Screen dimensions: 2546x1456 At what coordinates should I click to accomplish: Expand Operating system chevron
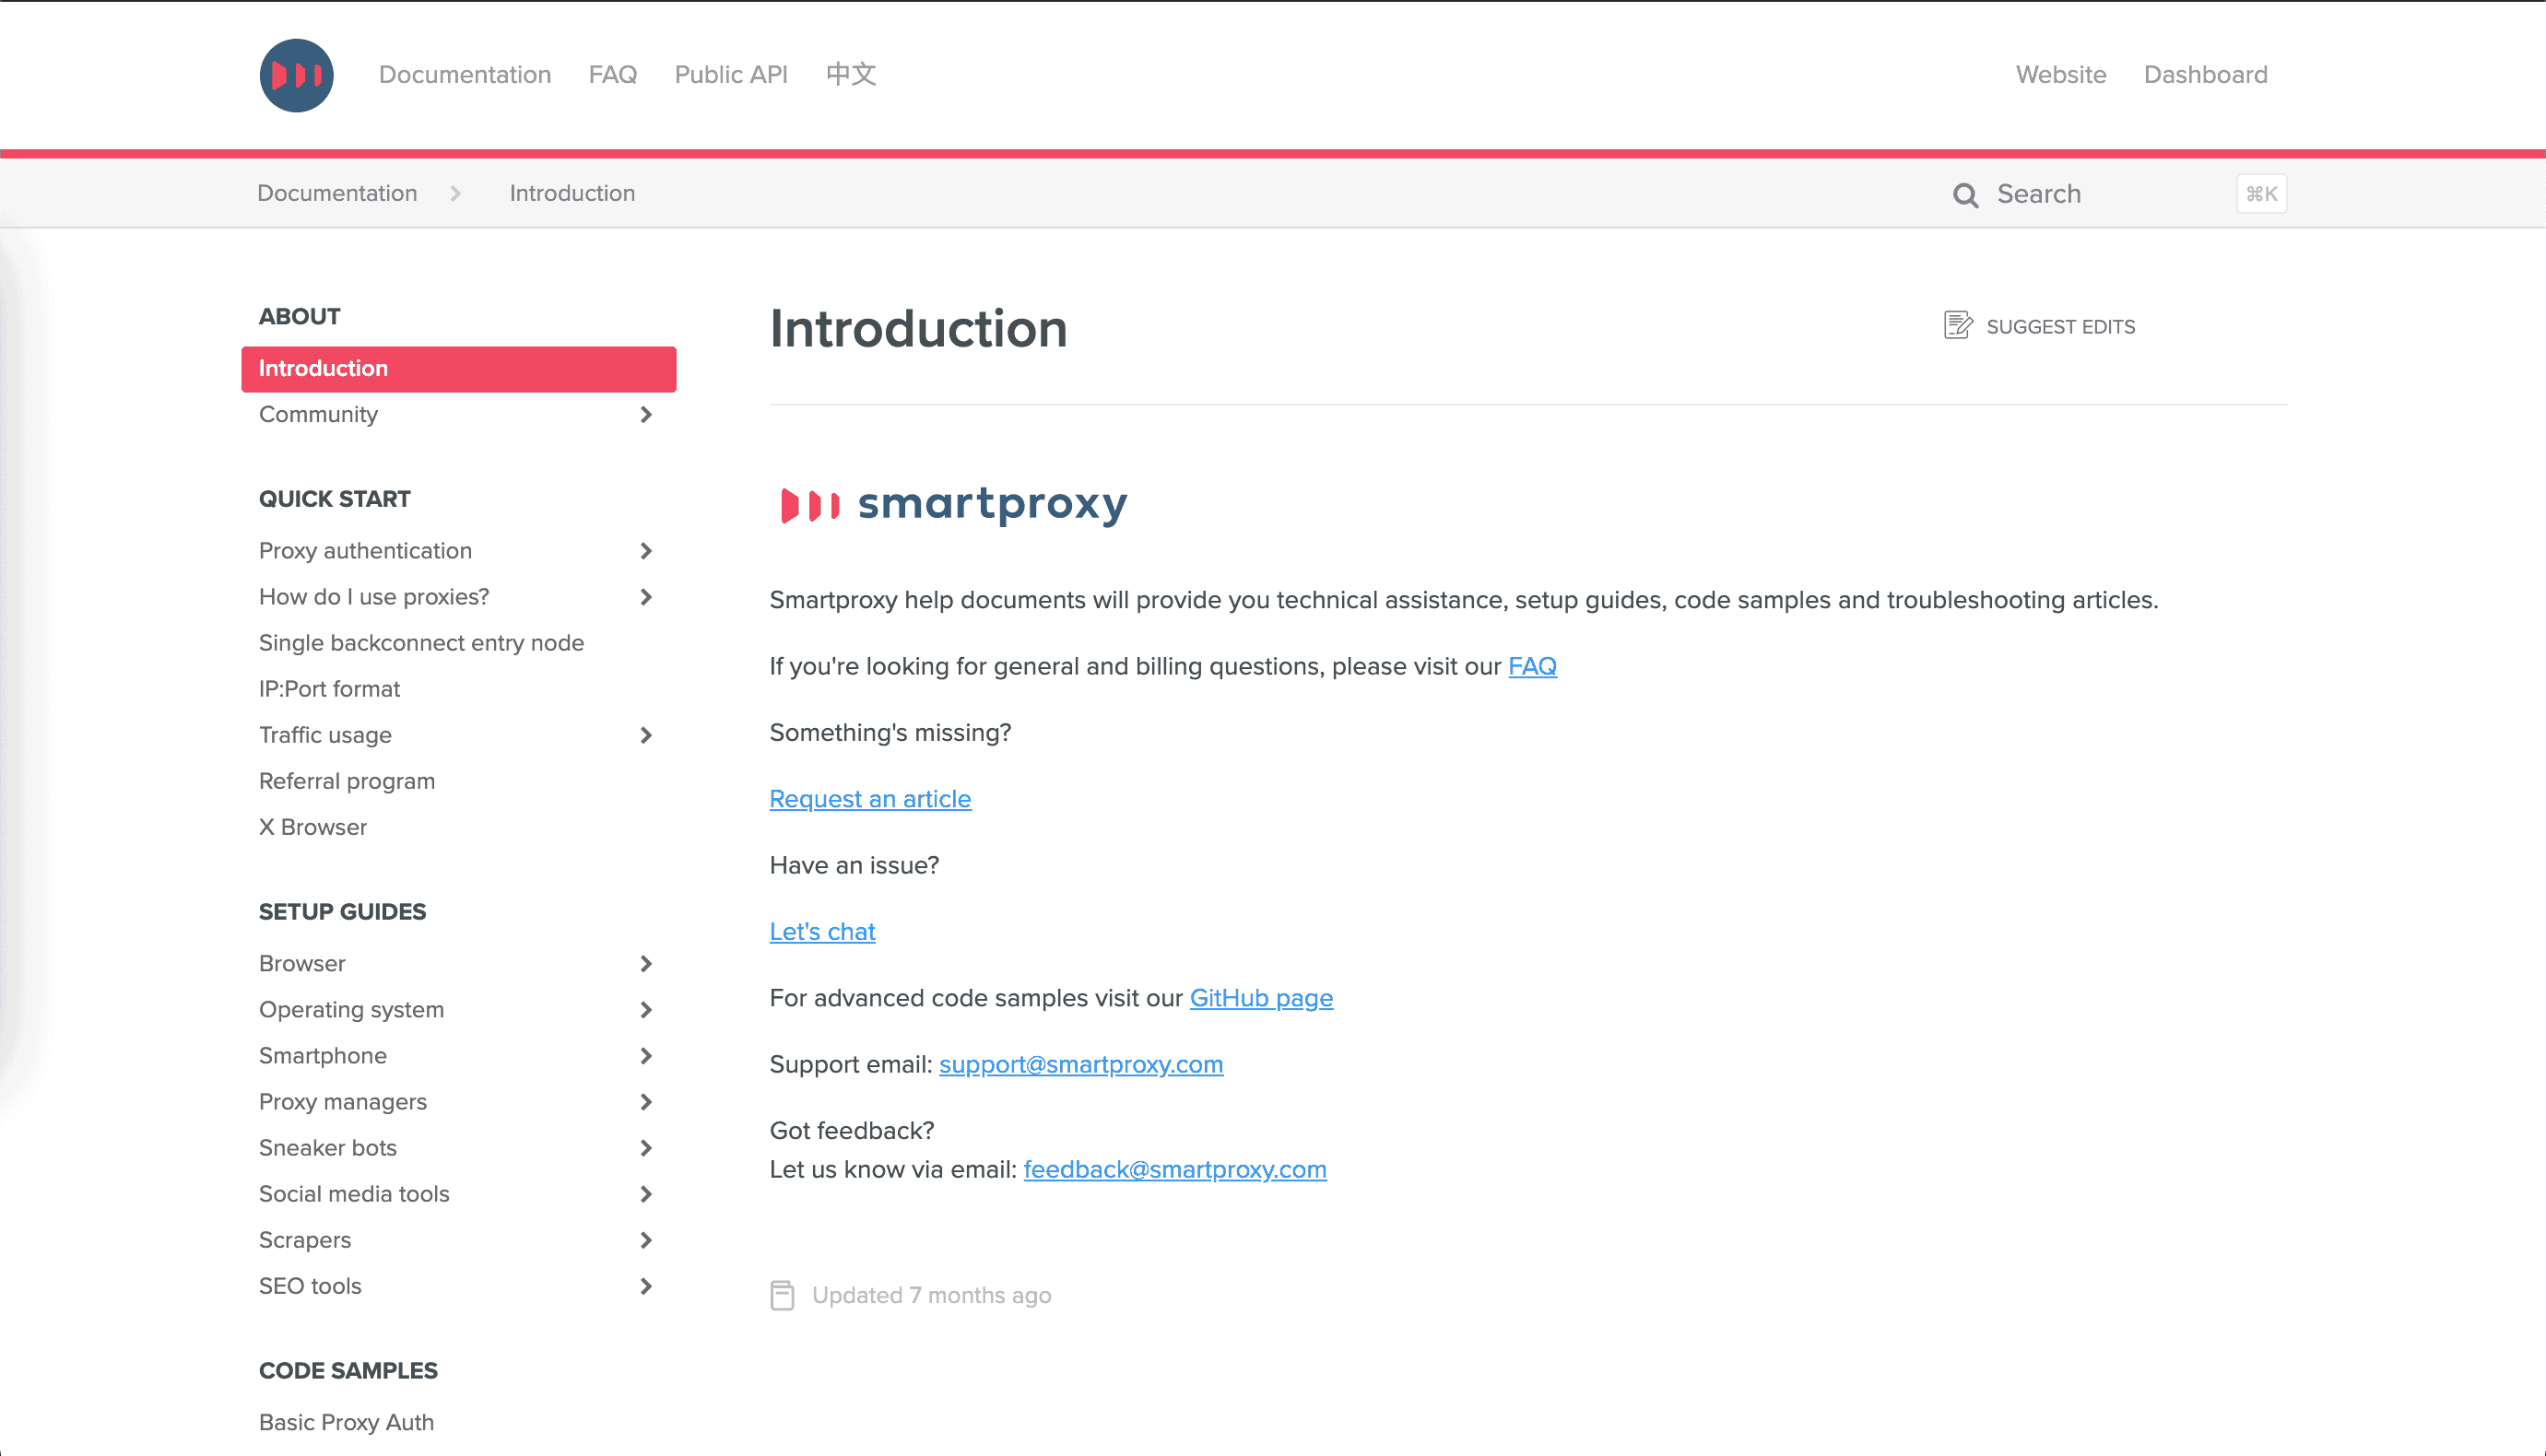point(646,1010)
